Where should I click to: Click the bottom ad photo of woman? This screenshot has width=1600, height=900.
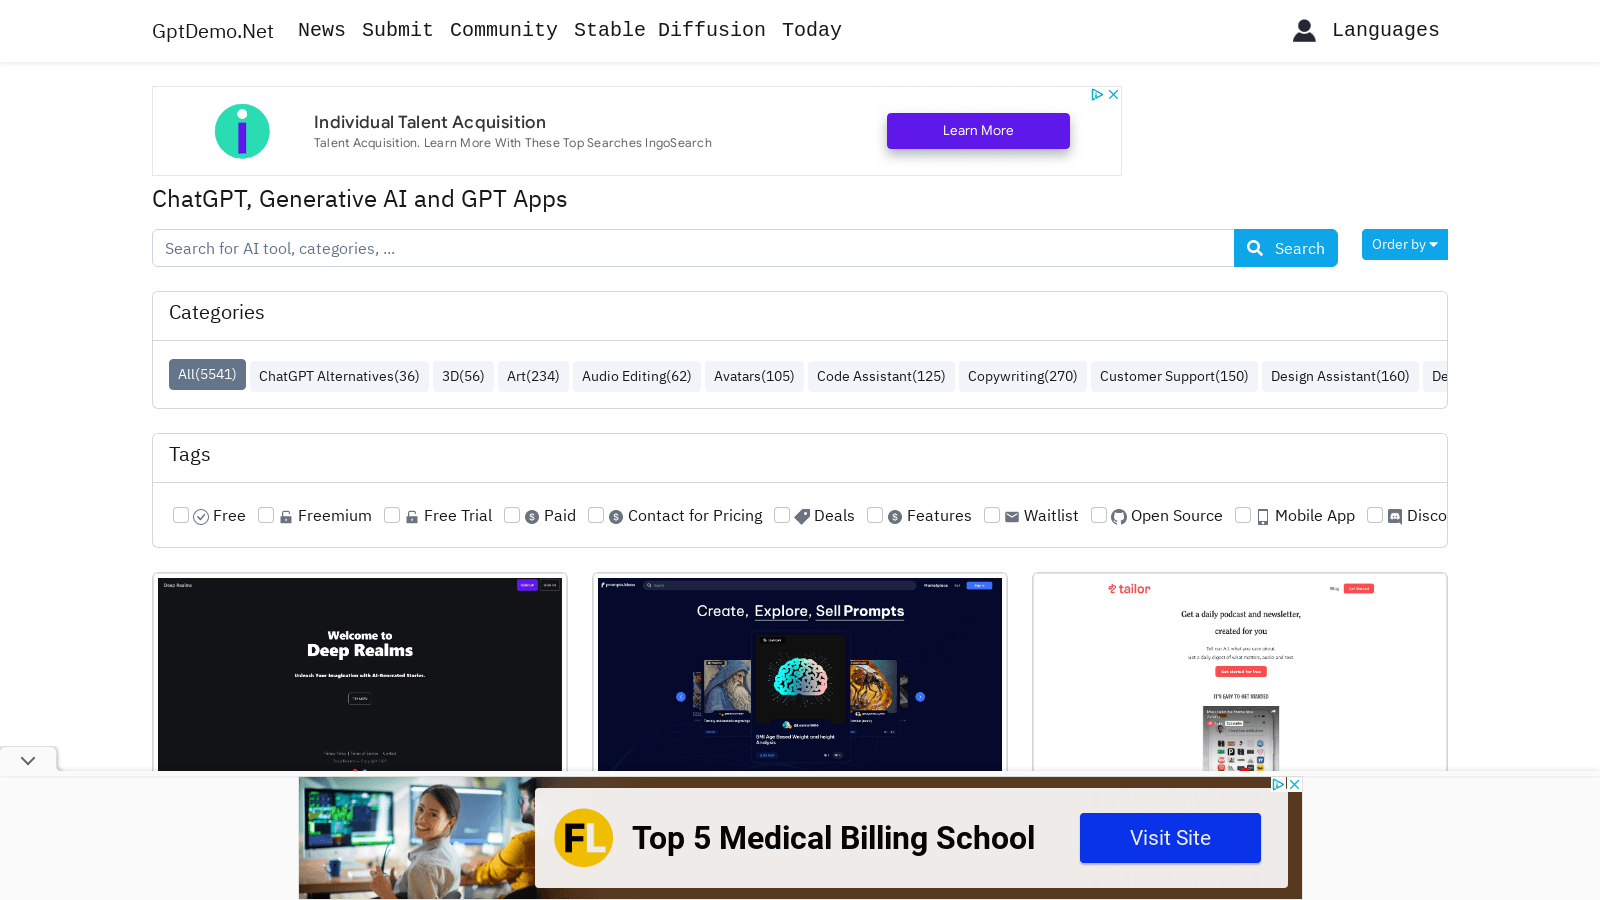[x=417, y=838]
